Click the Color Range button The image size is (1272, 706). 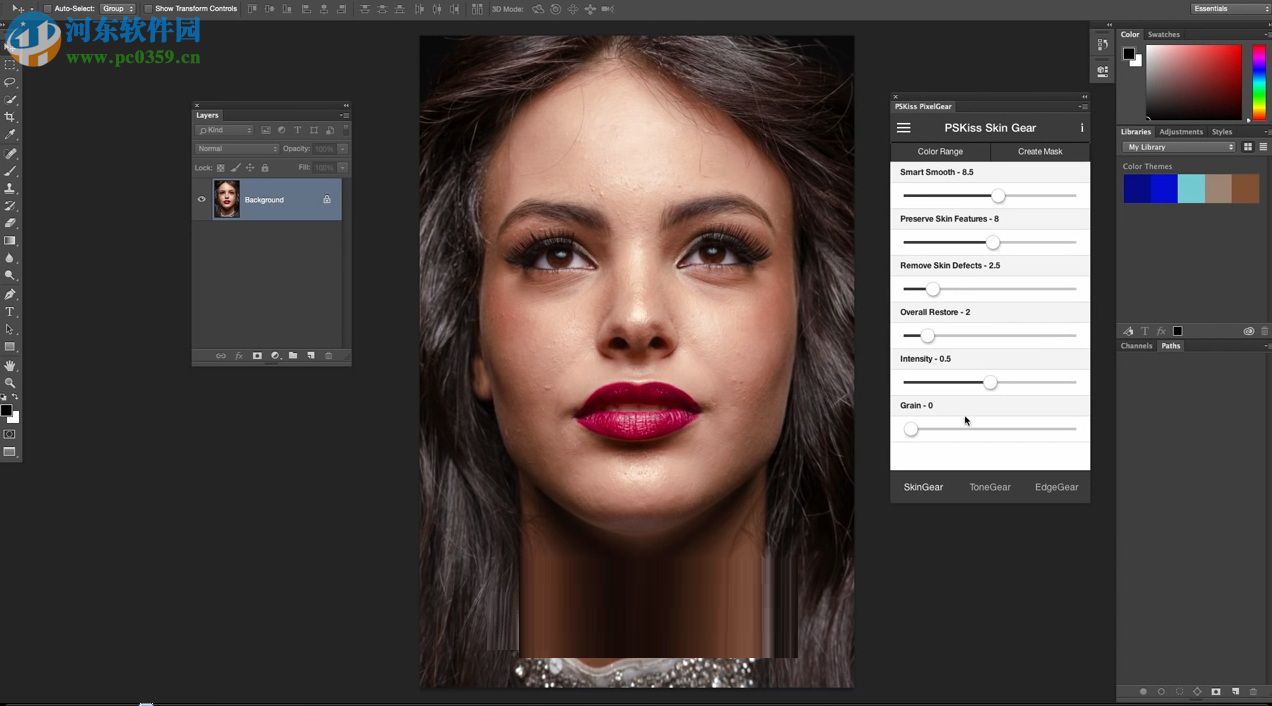click(940, 152)
